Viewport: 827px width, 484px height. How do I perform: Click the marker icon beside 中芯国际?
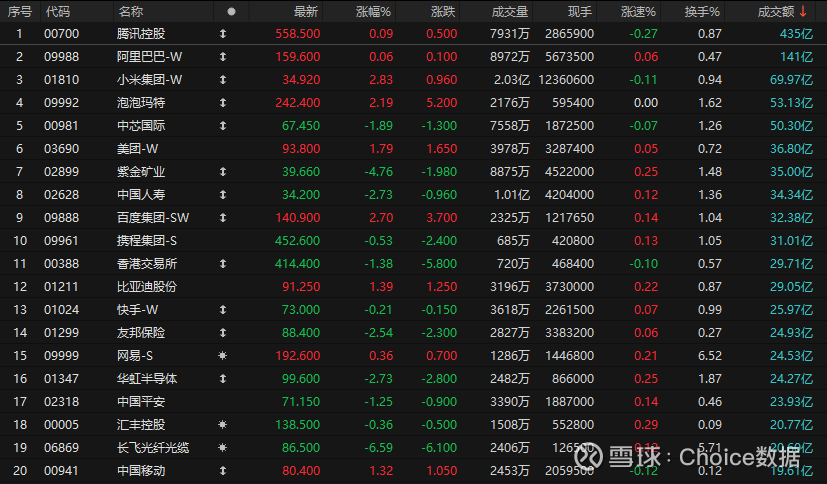(x=223, y=125)
